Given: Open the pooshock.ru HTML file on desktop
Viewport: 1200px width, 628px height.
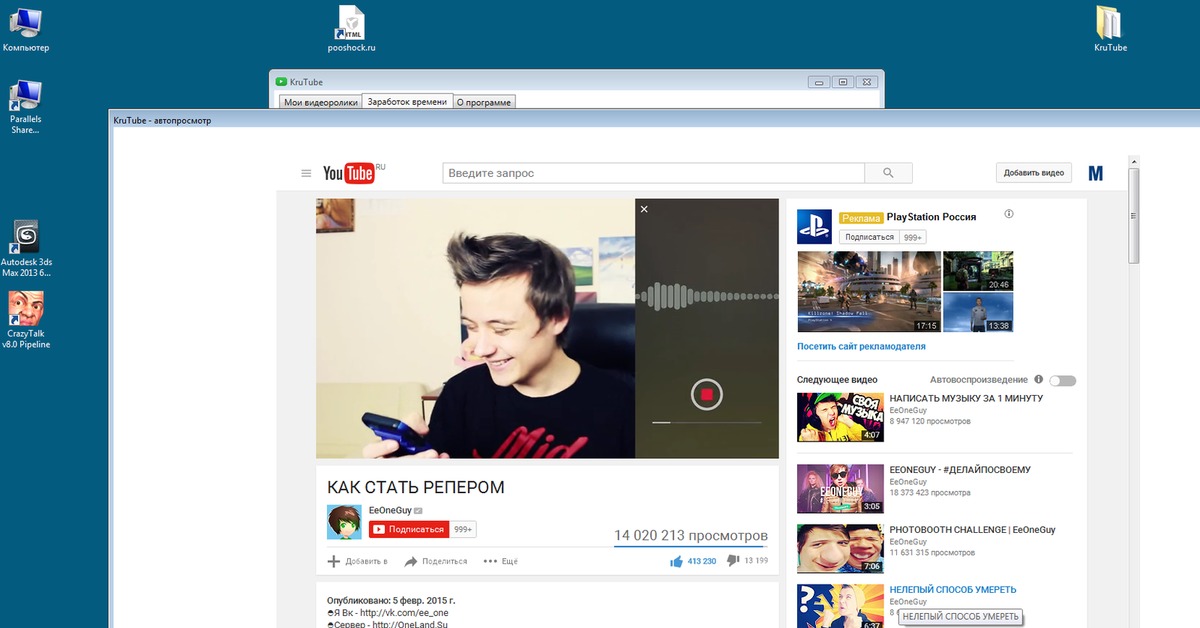Looking at the screenshot, I should coord(351,29).
